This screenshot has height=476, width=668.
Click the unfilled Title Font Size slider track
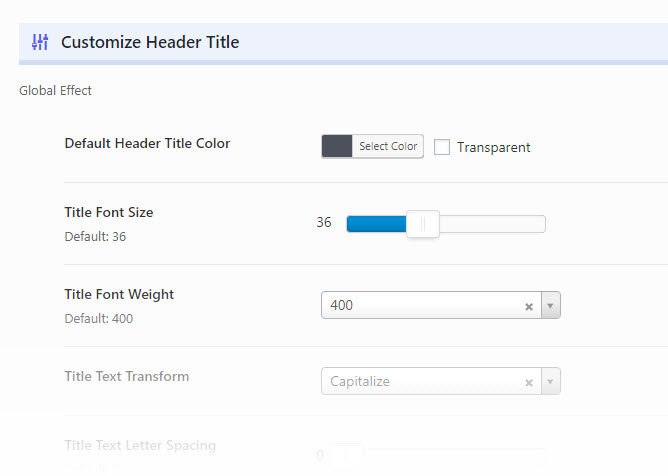pyautogui.click(x=490, y=224)
